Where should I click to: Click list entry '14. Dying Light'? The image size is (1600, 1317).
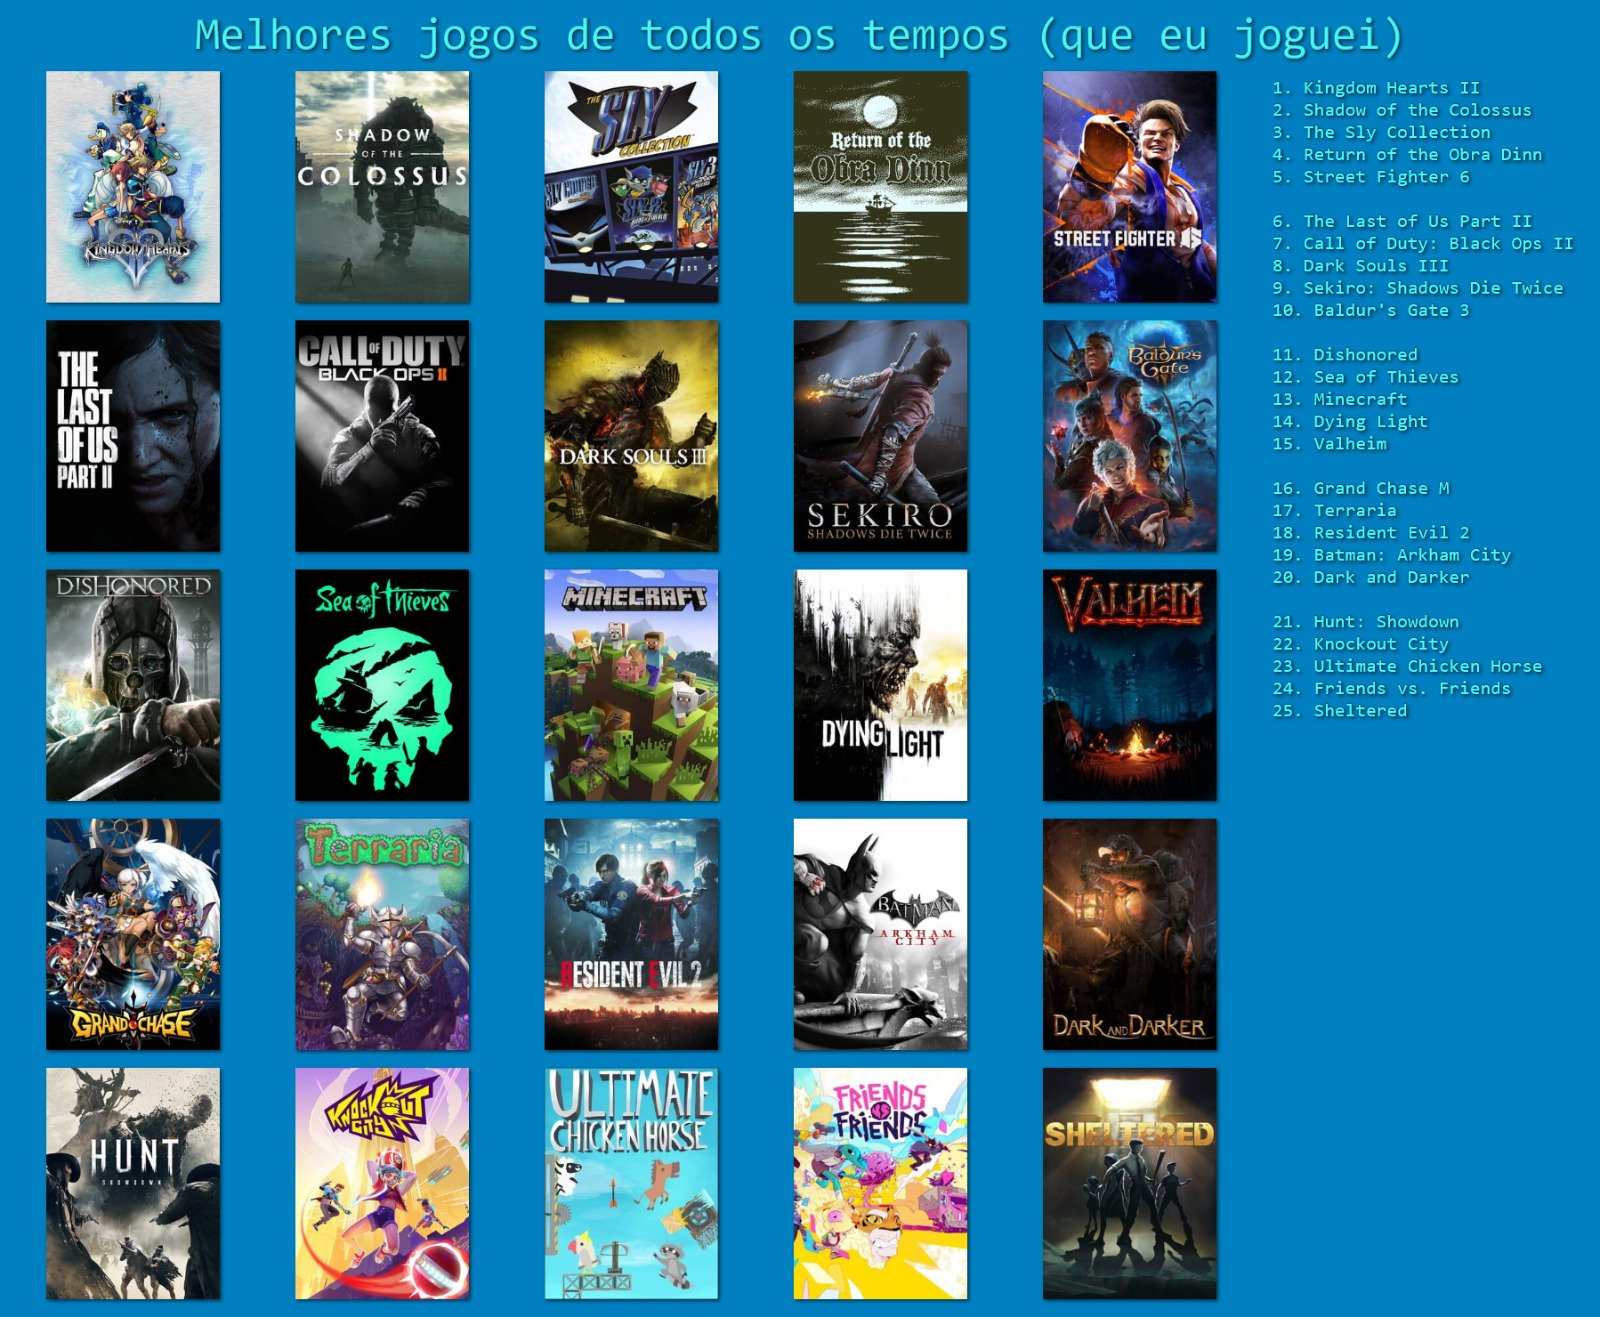[1350, 421]
